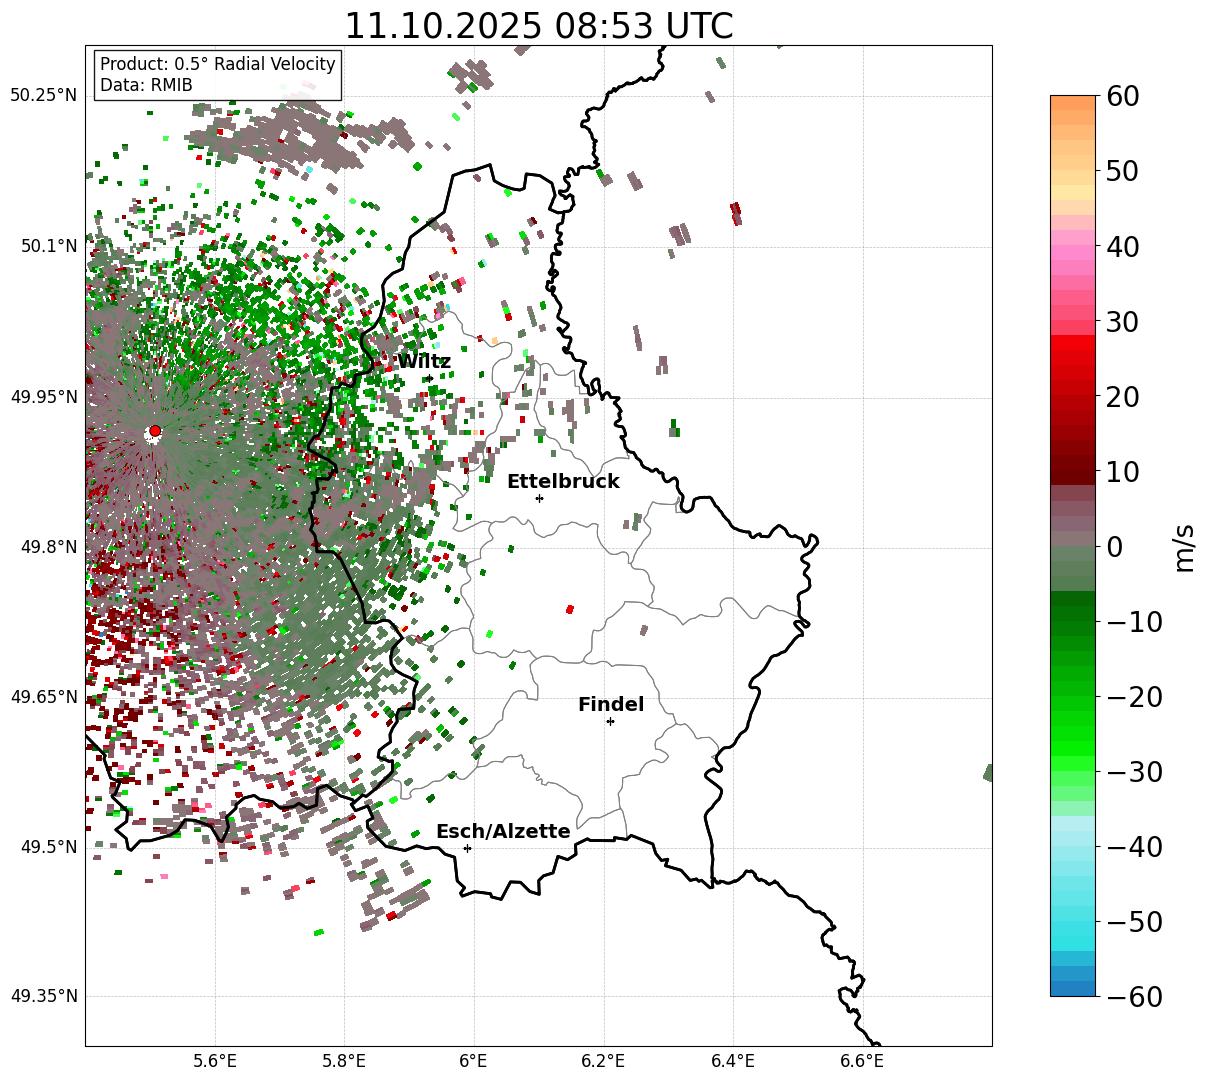Click the colorbar value 20
The height and width of the screenshot is (1081, 1207).
tap(1121, 397)
